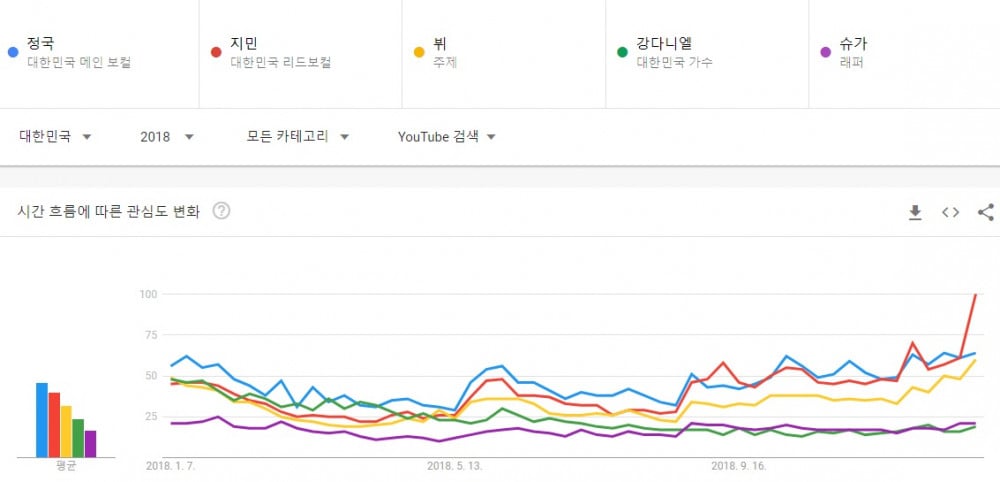Click the purple dot beside 슈가
Viewport: 1000px width, 482px height.
(x=827, y=52)
